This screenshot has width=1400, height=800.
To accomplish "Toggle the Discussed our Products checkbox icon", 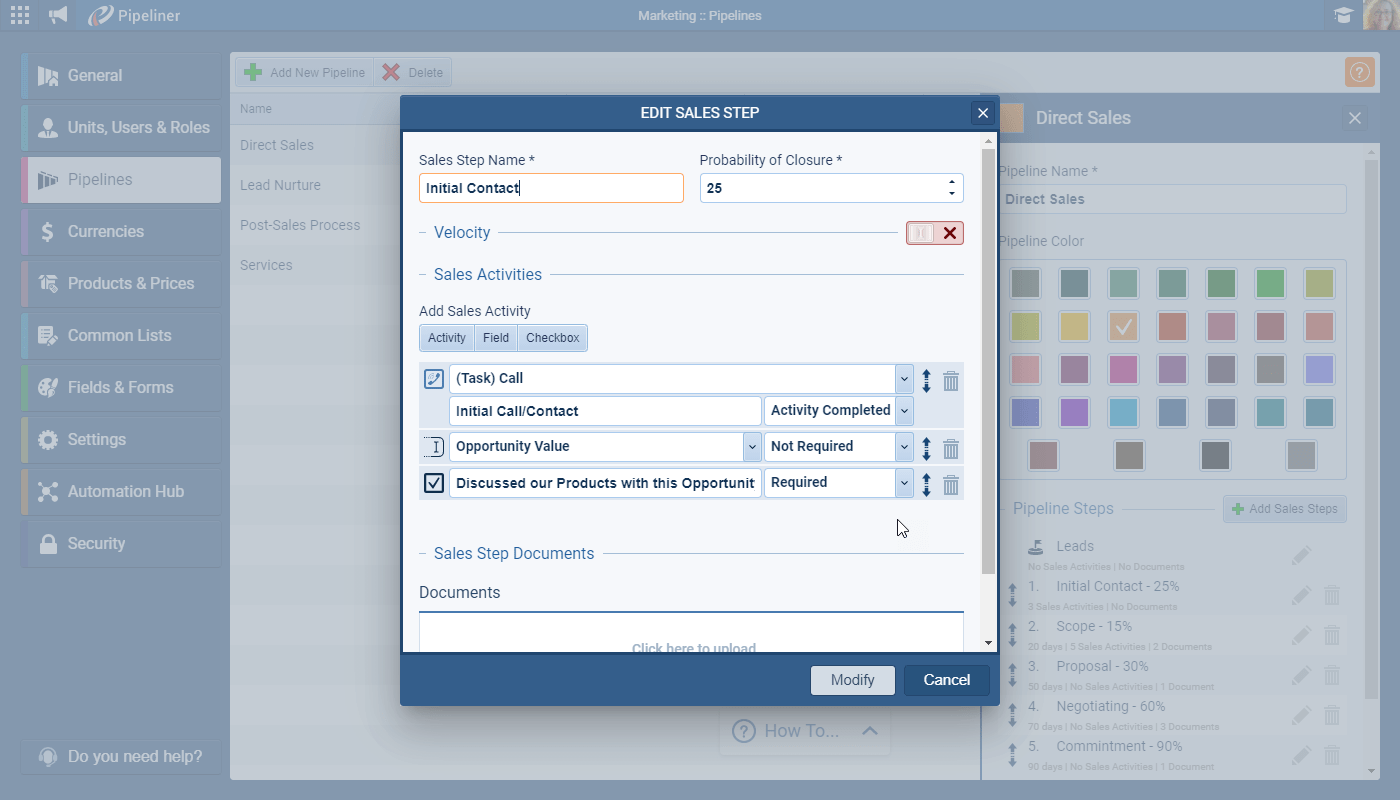I will [x=434, y=483].
